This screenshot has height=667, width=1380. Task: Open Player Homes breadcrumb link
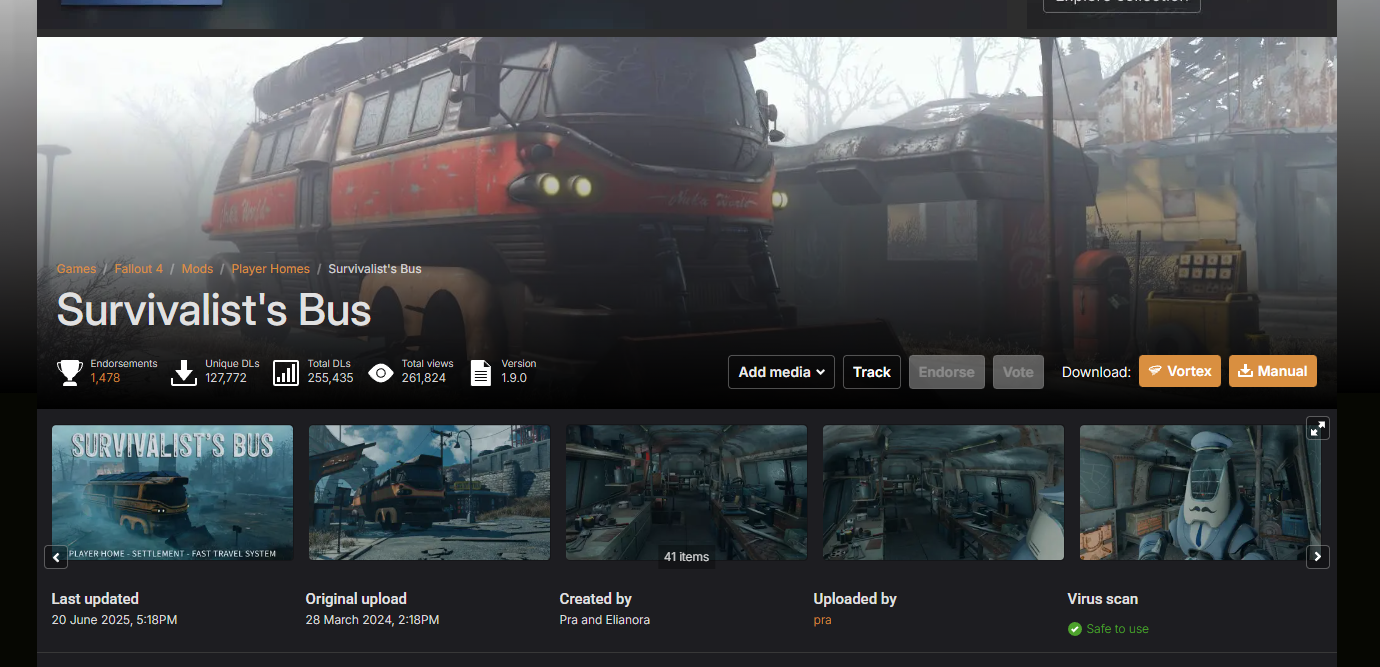[x=271, y=269]
